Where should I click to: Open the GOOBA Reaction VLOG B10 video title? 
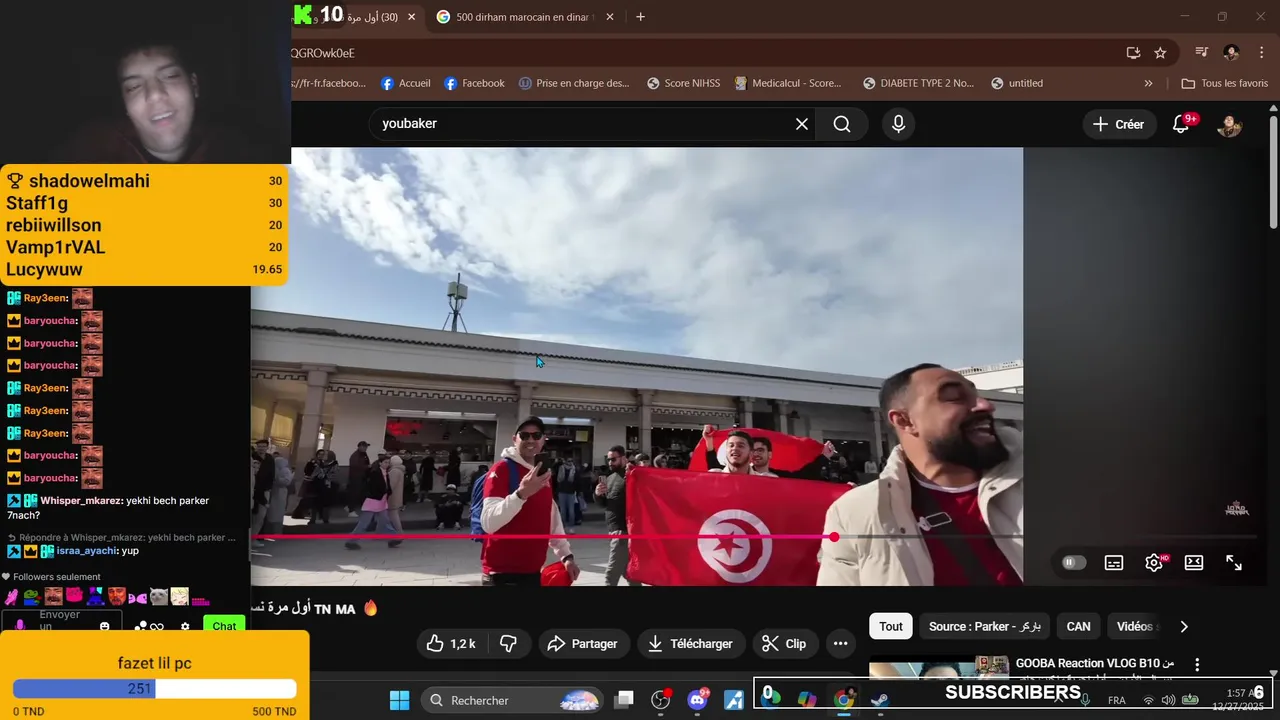click(x=1095, y=663)
